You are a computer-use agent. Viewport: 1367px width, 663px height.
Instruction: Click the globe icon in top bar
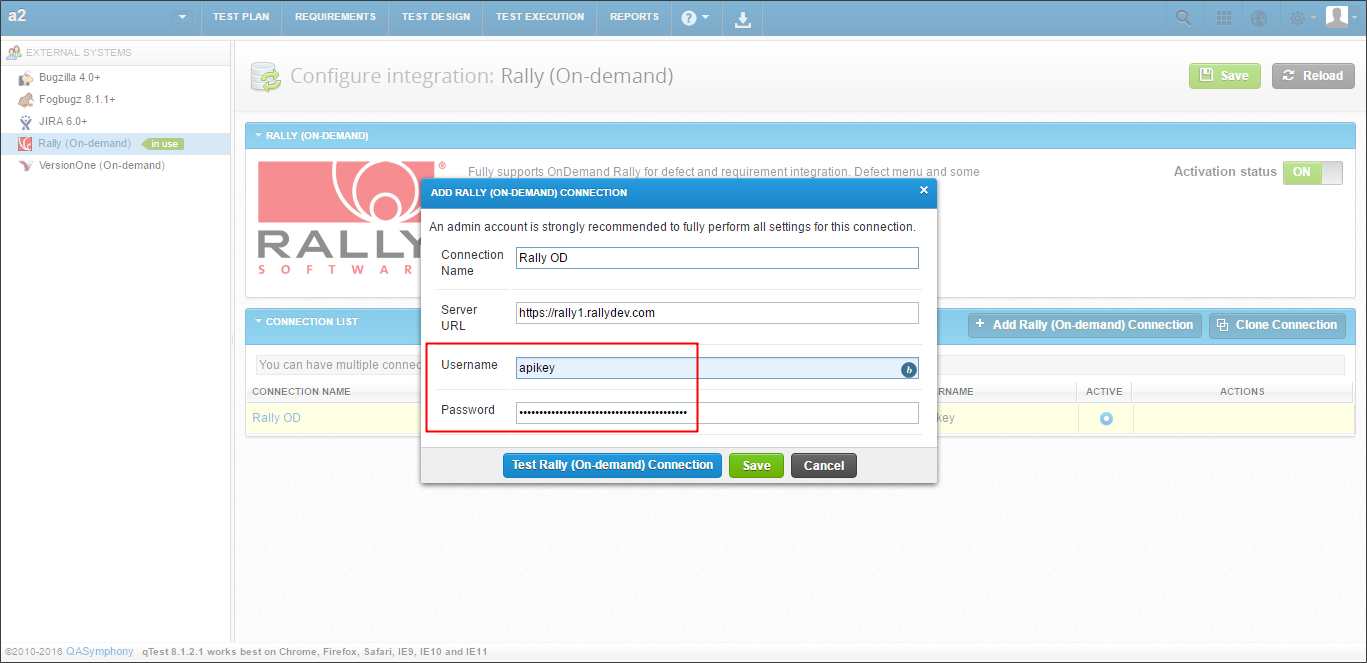click(1259, 18)
